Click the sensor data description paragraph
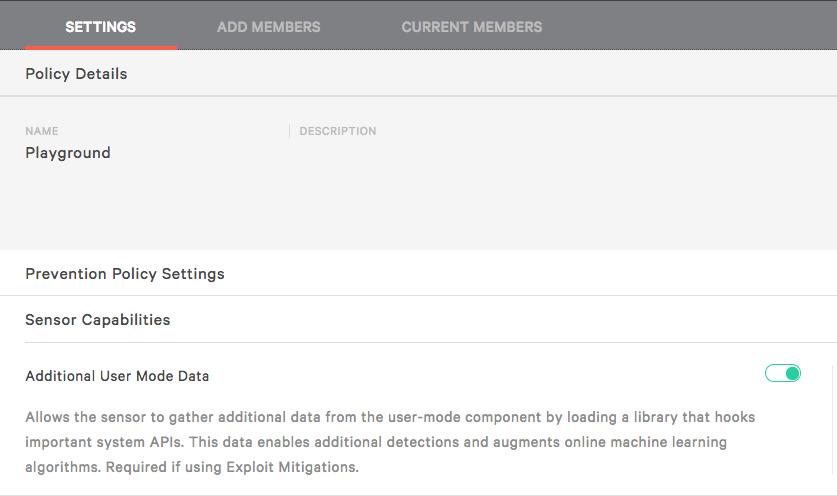The height and width of the screenshot is (496, 837). tap(390, 442)
